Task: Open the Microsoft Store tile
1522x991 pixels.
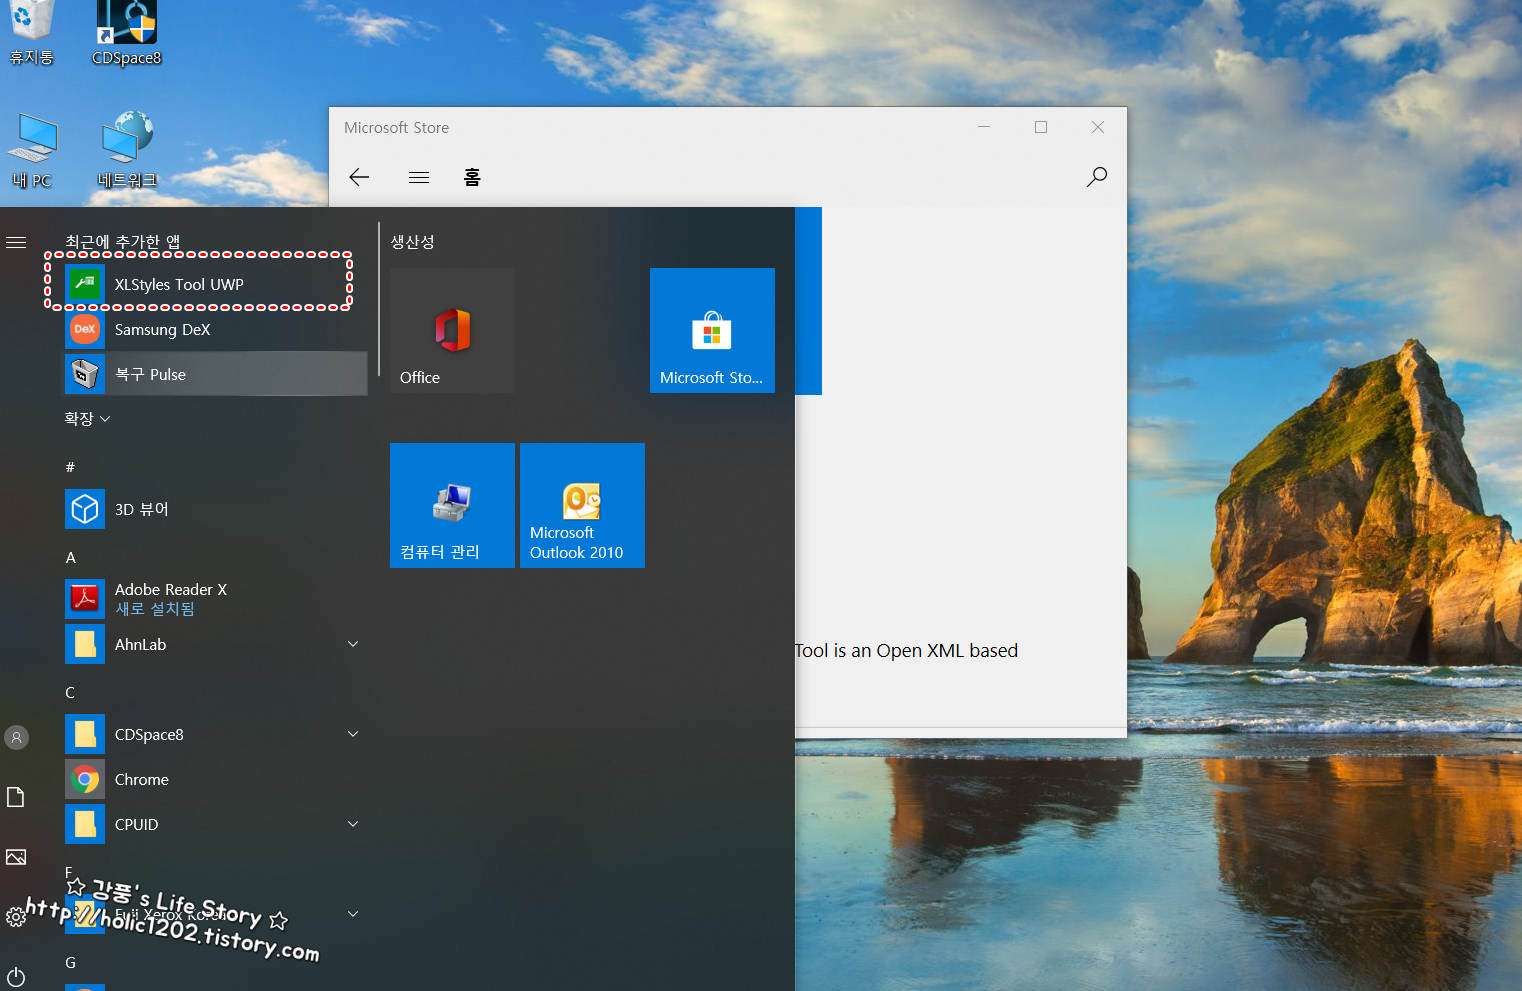Action: coord(712,330)
